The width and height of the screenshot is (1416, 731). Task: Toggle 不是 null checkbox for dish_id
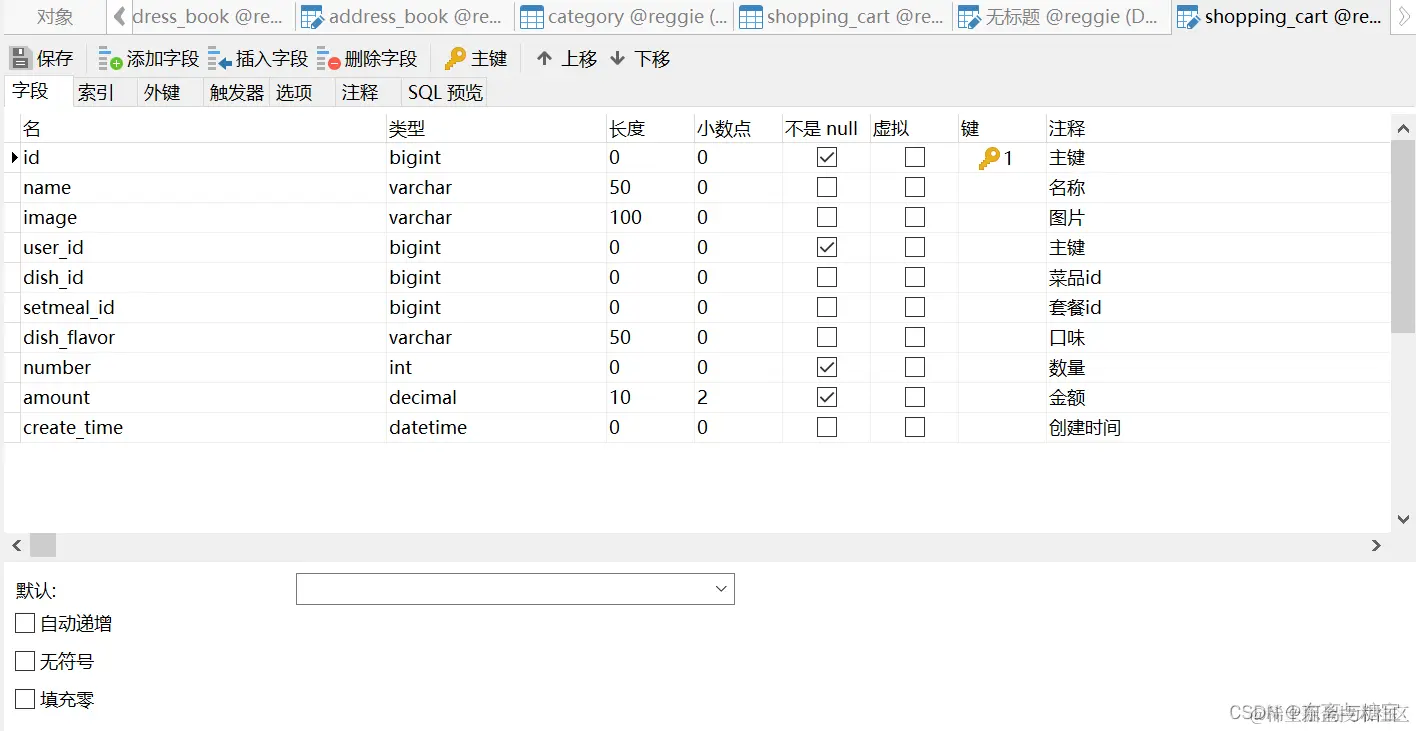827,277
